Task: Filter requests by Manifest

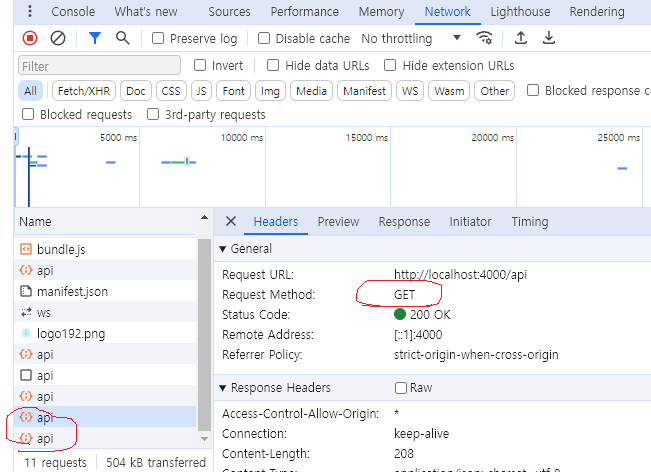Action: [x=364, y=90]
